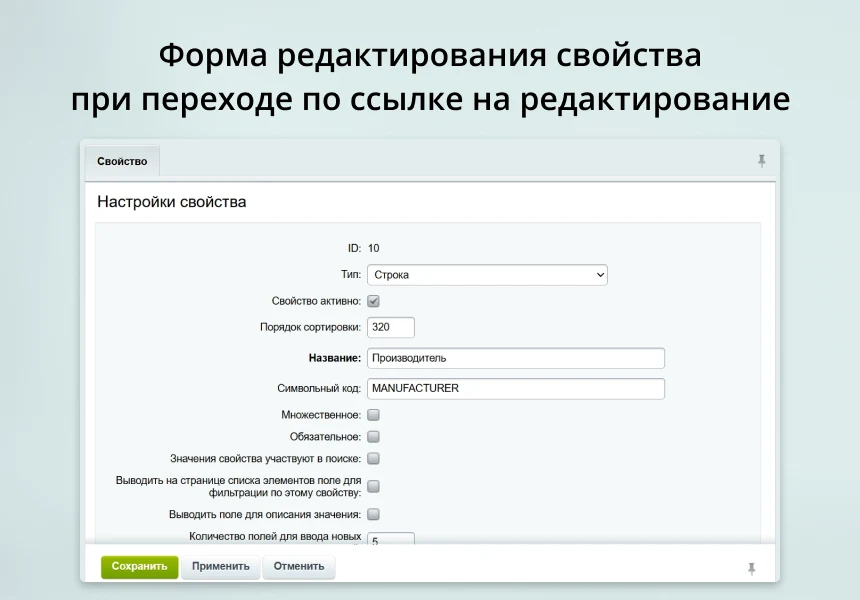Click the Название label
Screen dimensions: 860x600
click(335, 358)
